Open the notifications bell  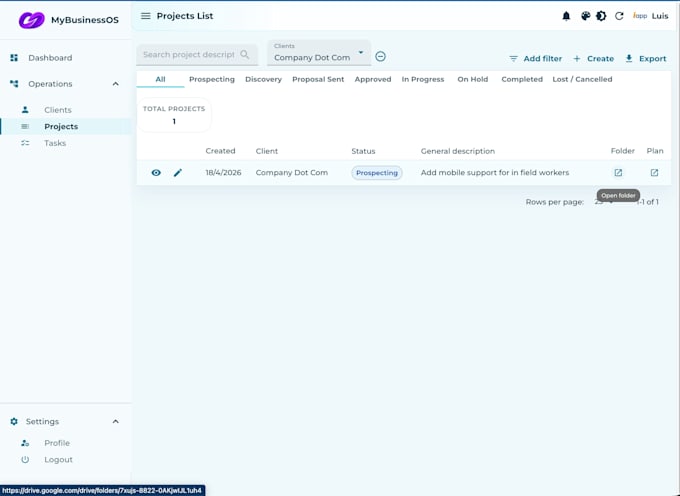point(566,16)
